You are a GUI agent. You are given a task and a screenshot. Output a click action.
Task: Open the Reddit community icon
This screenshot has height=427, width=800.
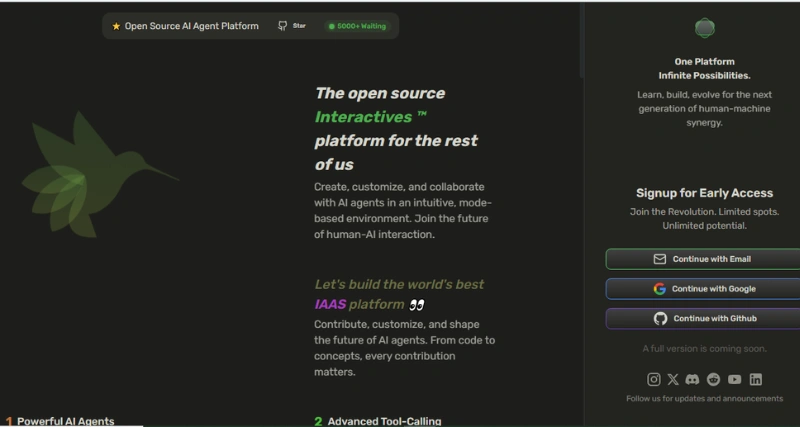click(713, 379)
